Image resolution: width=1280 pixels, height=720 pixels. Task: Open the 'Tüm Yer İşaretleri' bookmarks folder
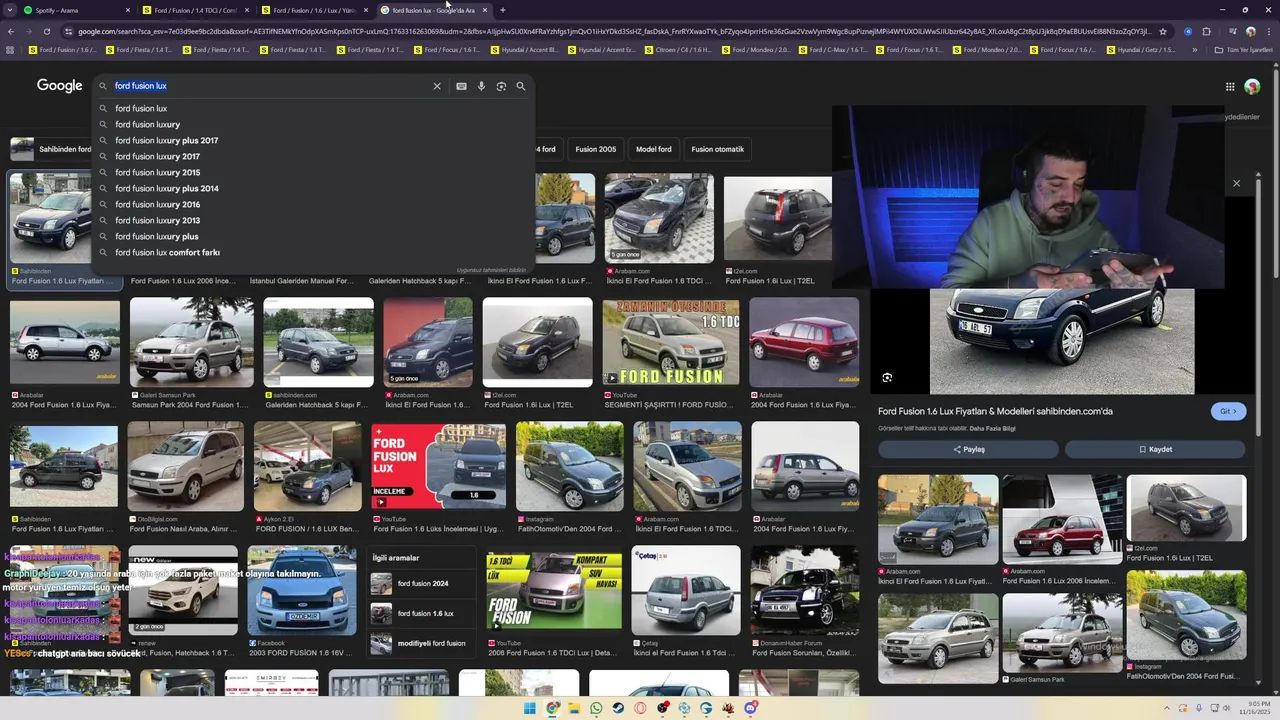pos(1244,49)
